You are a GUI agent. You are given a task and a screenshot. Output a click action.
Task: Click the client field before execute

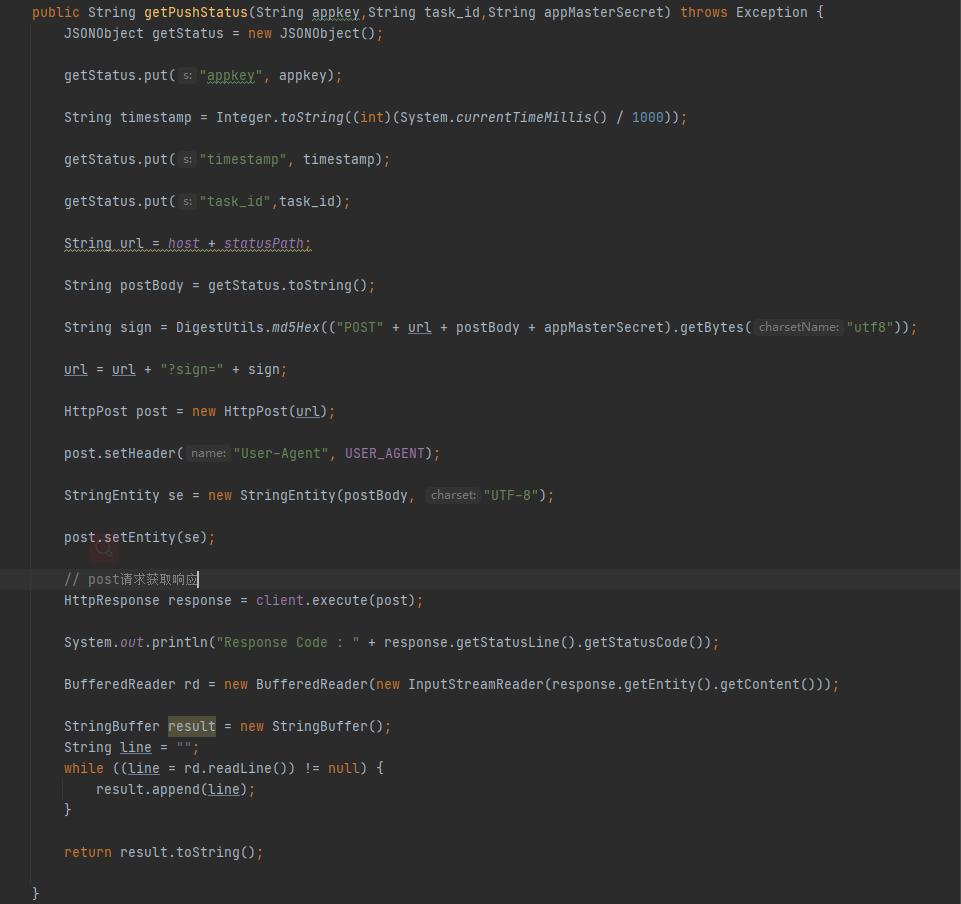coord(279,600)
